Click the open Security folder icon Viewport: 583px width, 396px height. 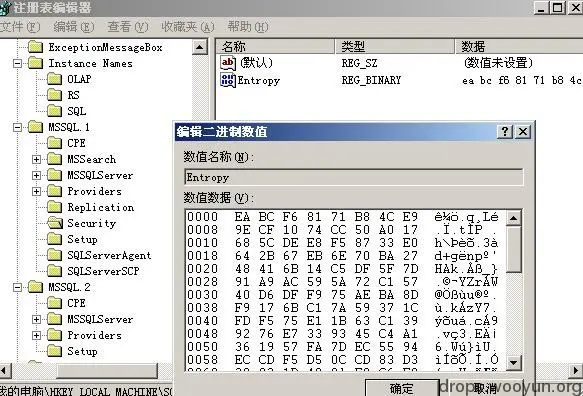tap(55, 223)
